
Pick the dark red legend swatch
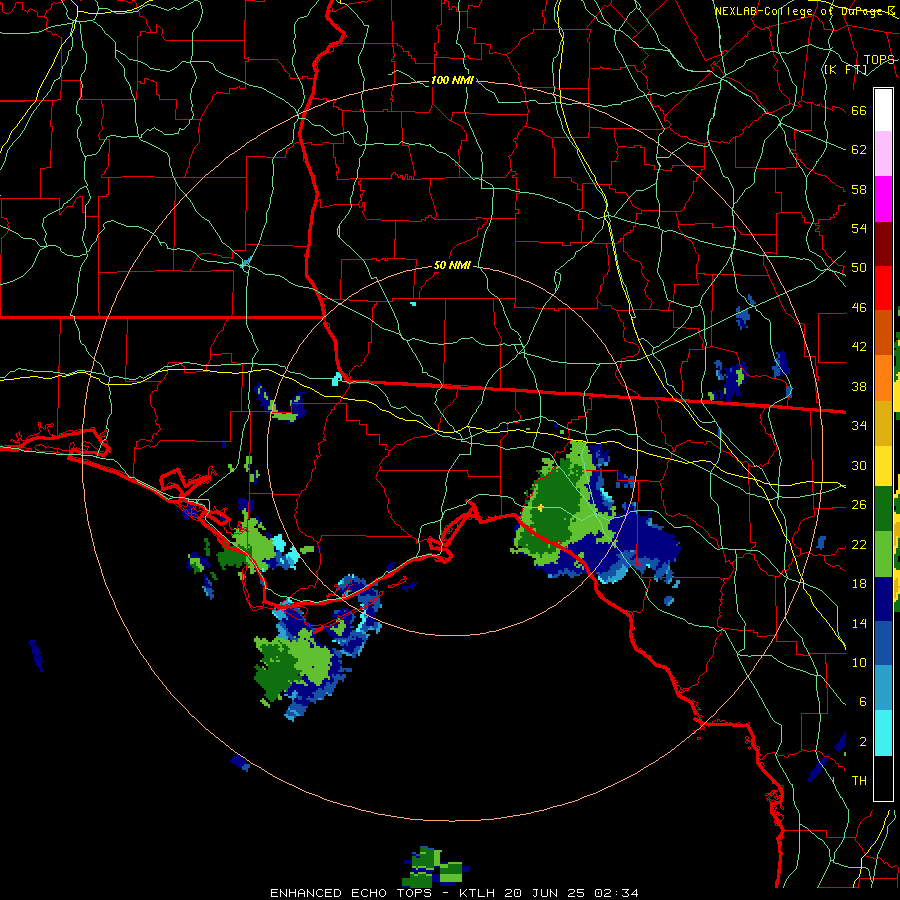tap(883, 245)
